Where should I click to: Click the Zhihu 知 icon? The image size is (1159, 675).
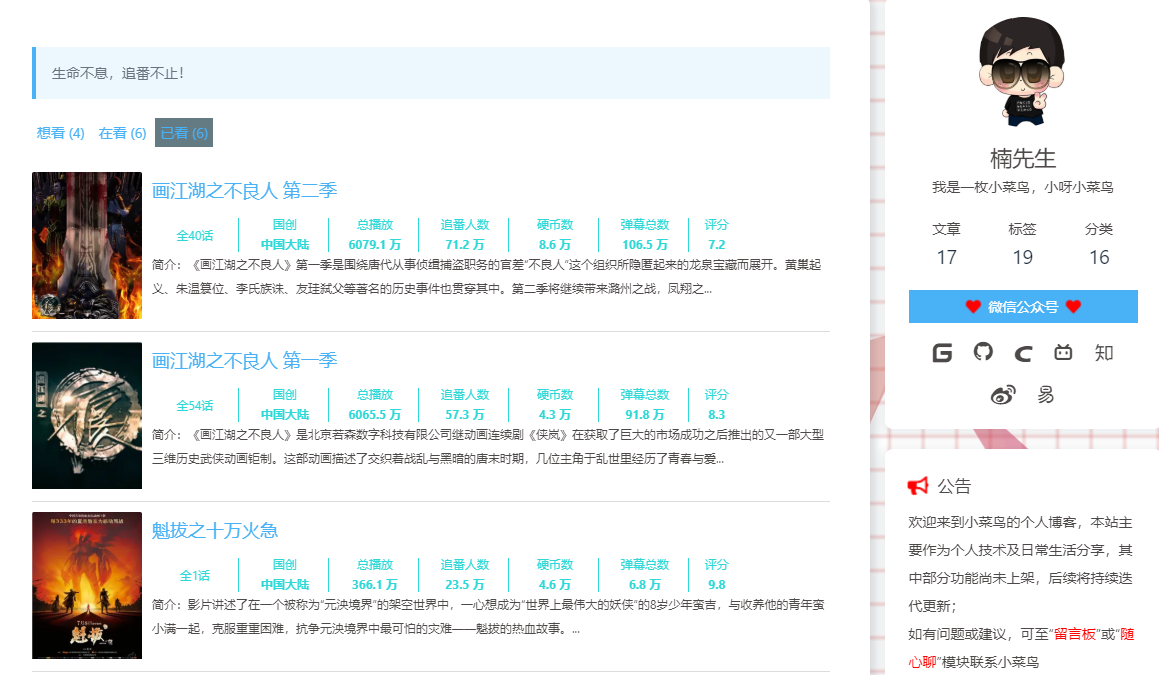[x=1103, y=353]
